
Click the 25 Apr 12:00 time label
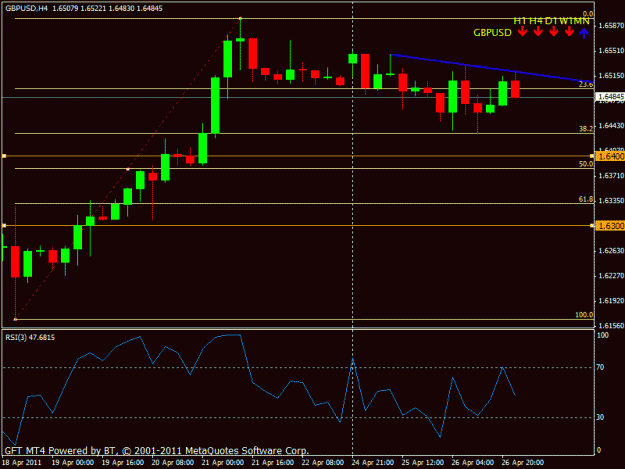tap(423, 463)
